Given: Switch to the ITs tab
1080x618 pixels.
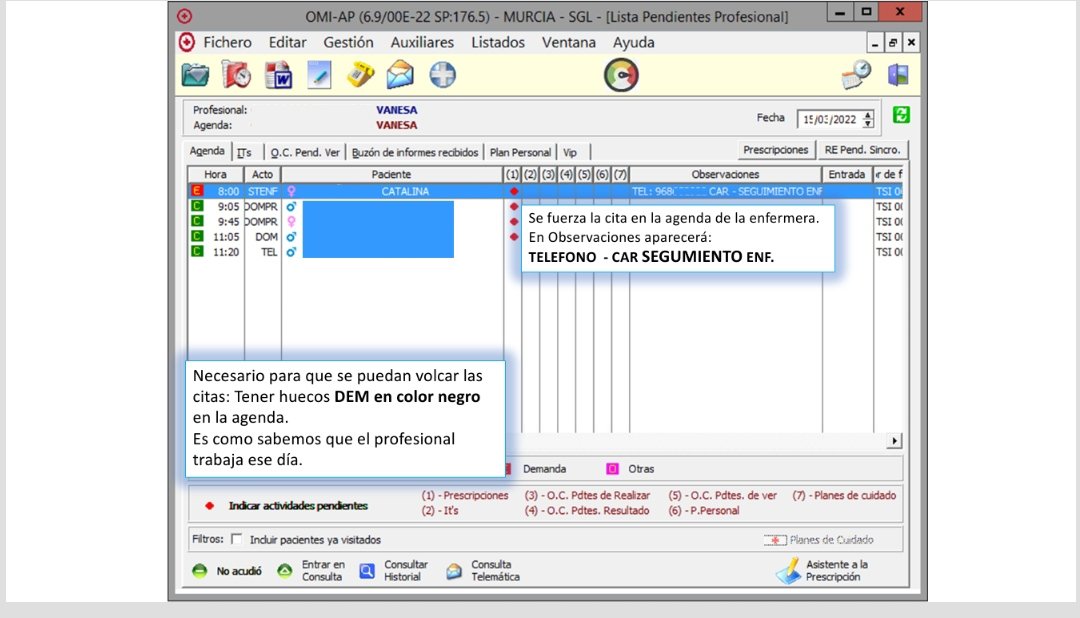Looking at the screenshot, I should click(x=245, y=152).
